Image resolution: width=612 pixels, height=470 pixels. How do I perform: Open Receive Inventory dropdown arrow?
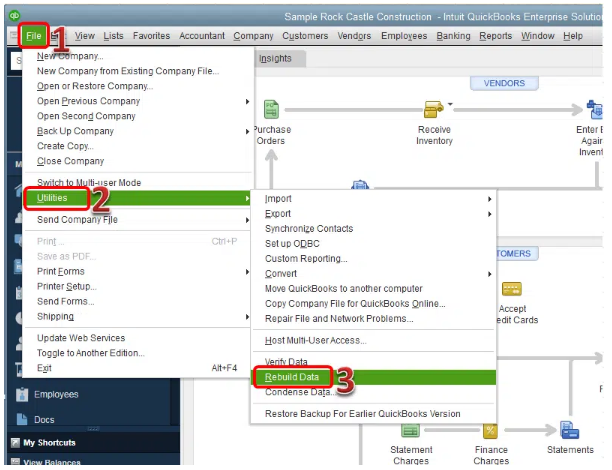pyautogui.click(x=450, y=105)
